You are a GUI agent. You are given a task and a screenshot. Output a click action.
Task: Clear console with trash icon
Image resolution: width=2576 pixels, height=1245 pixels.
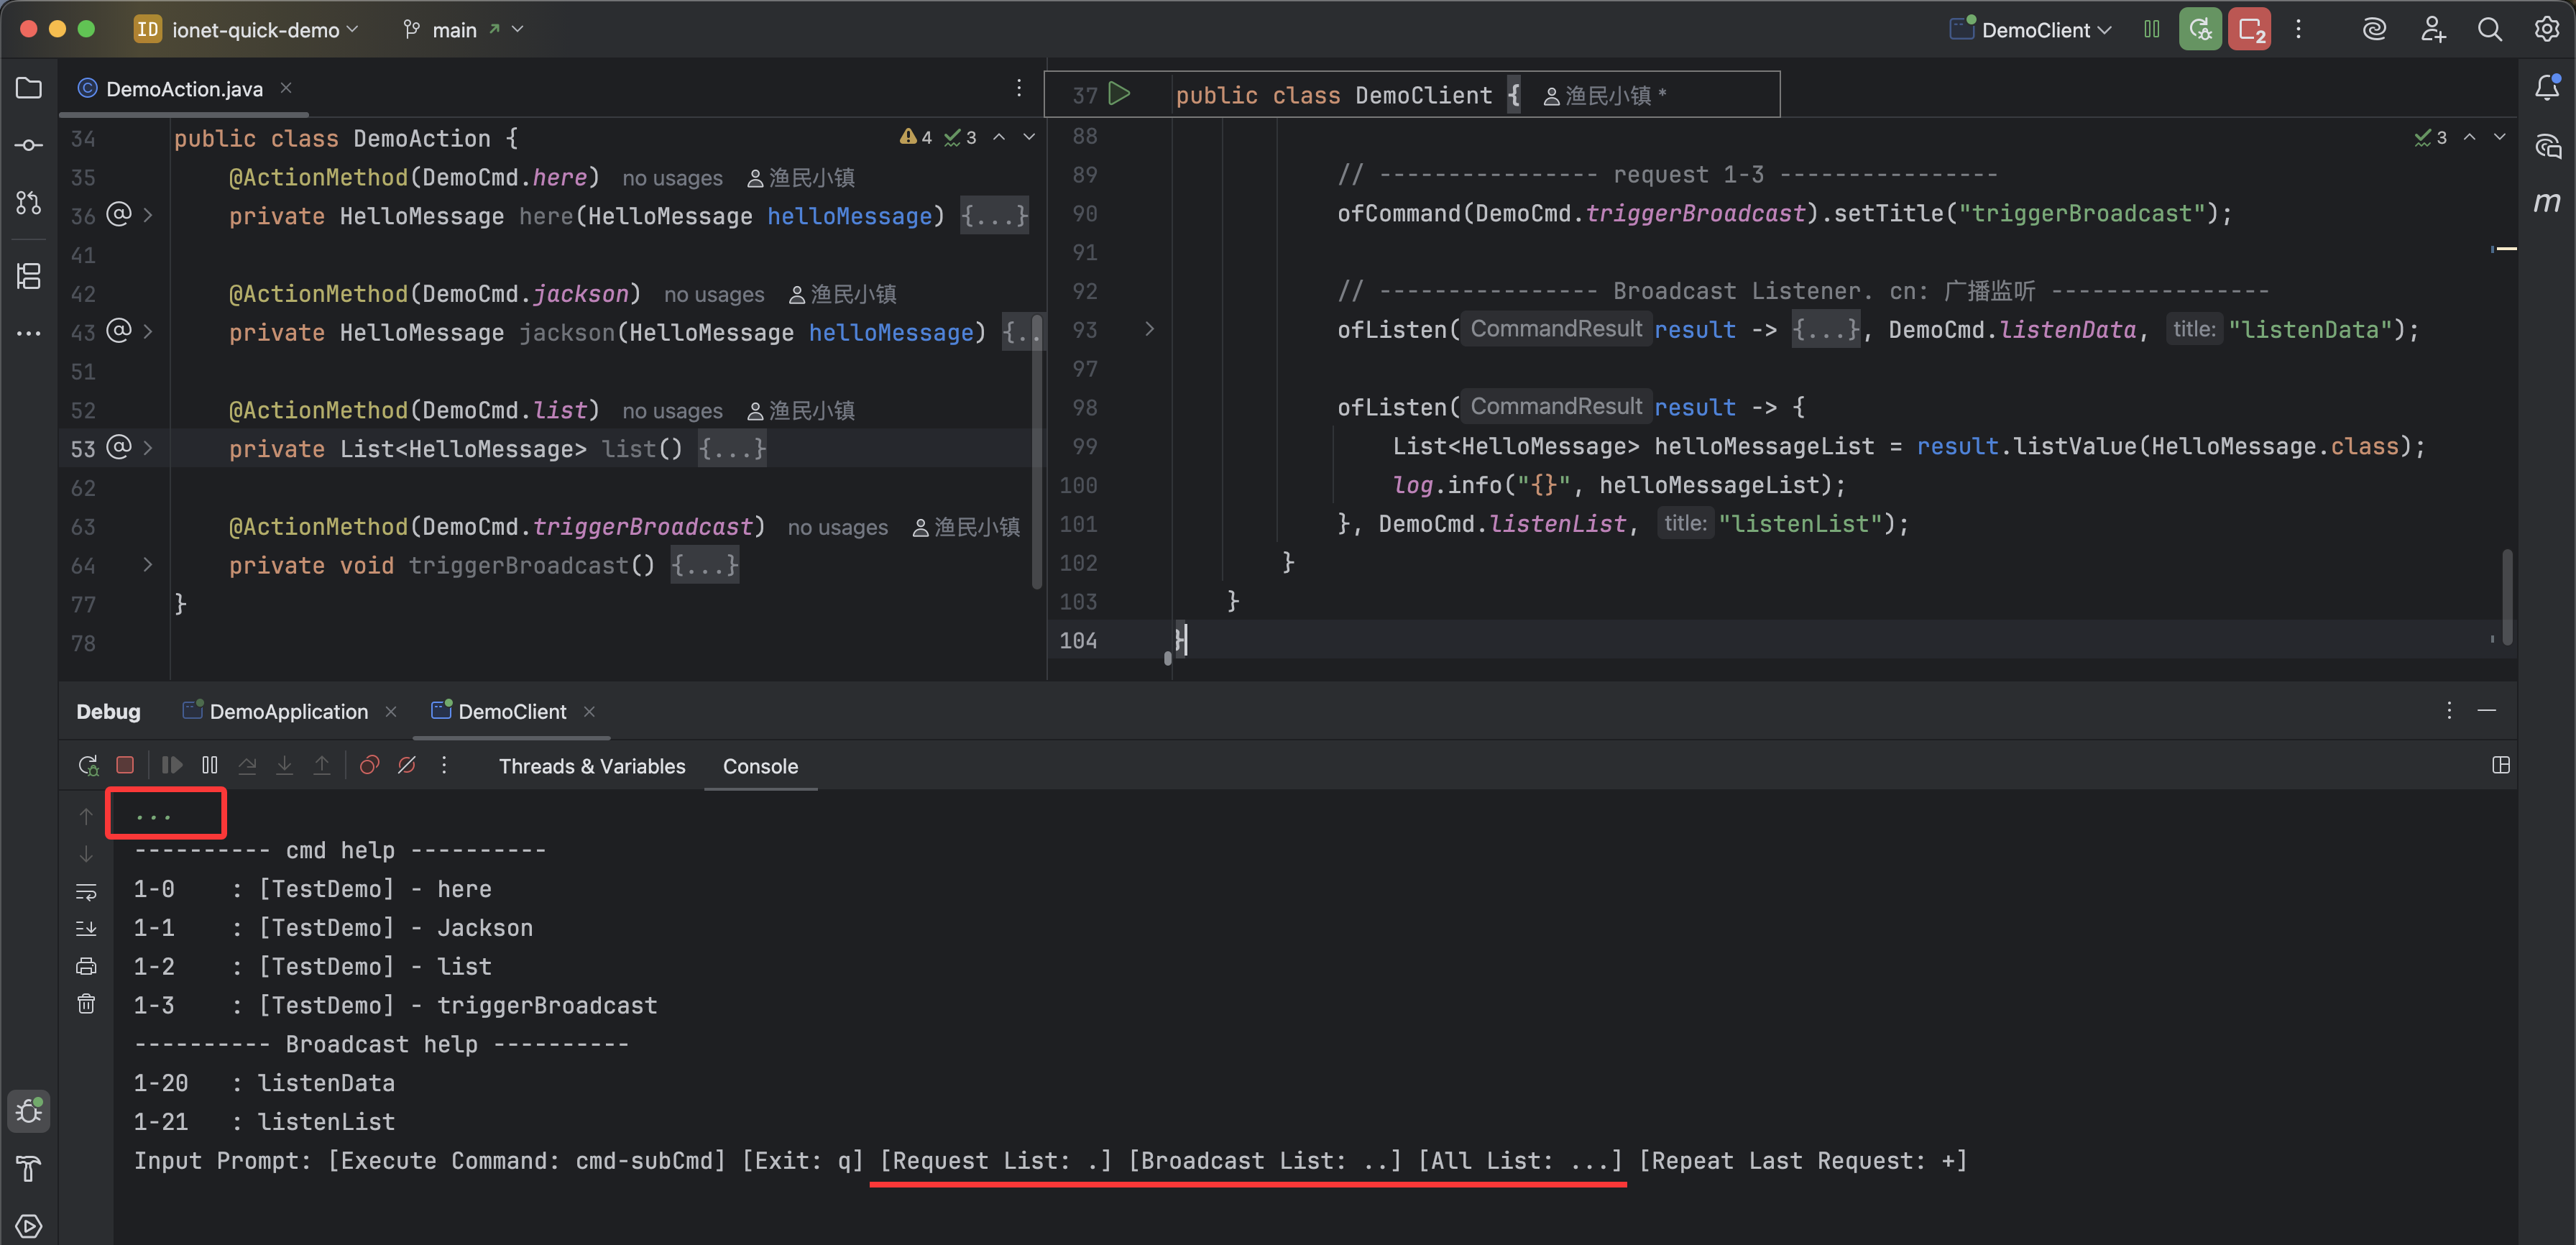[x=86, y=1004]
